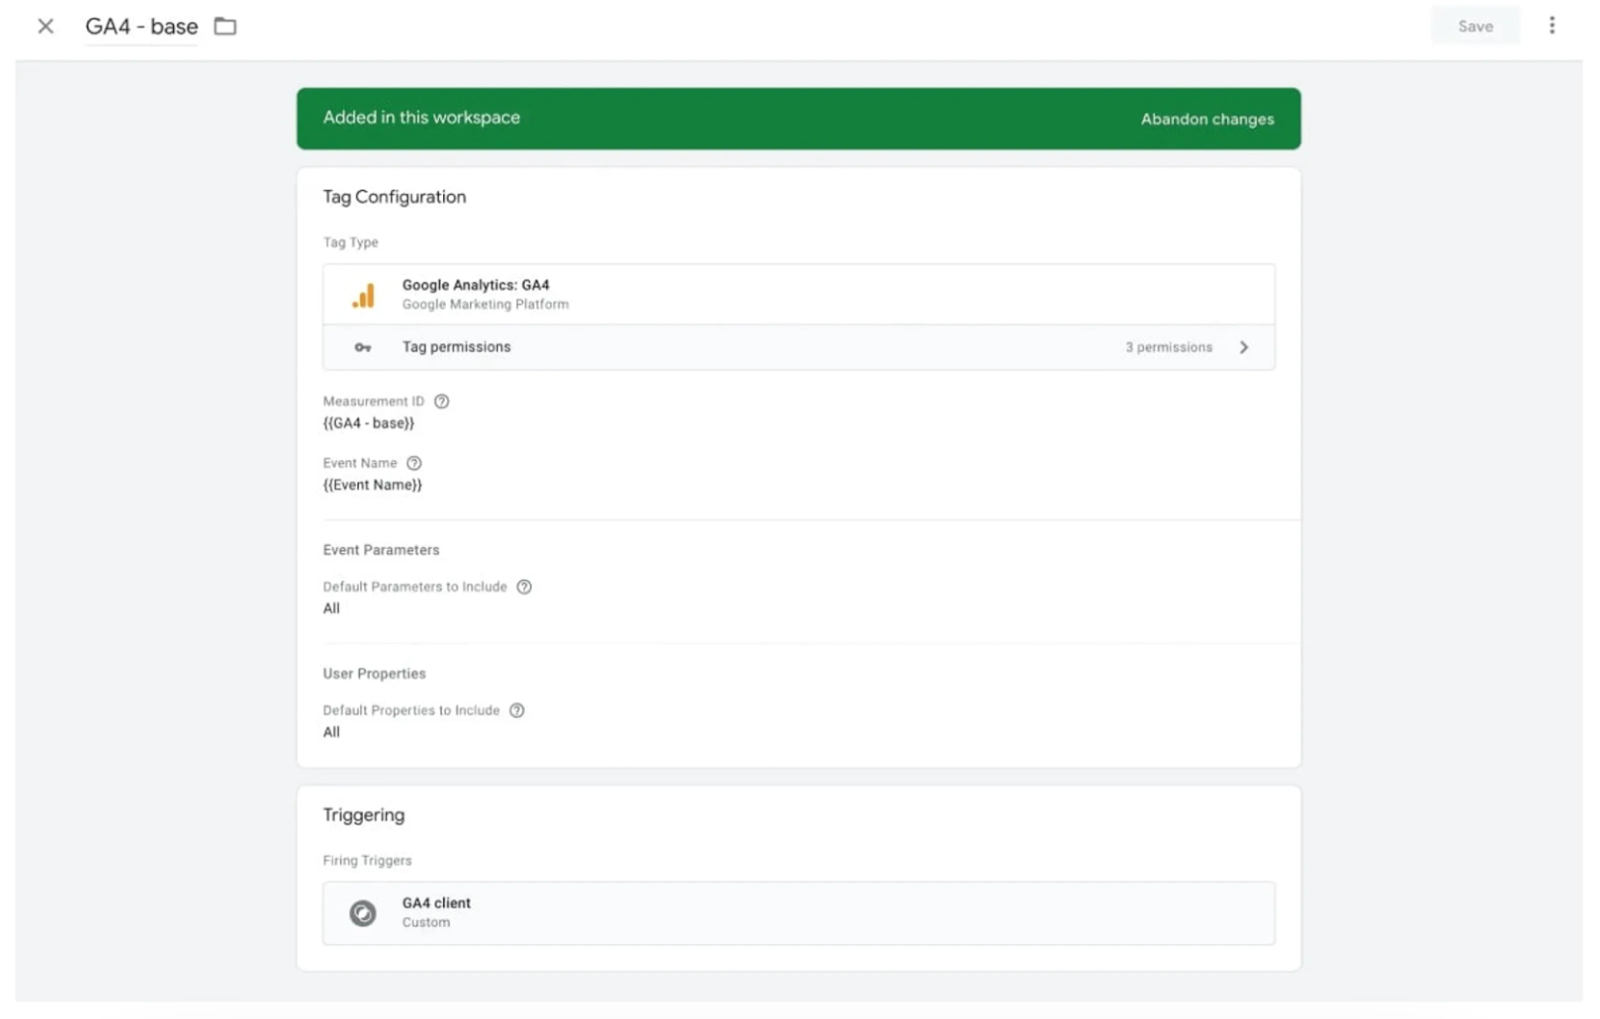Open the GA4 client firing trigger
Screen dimensions: 1600x1019
[x=798, y=912]
